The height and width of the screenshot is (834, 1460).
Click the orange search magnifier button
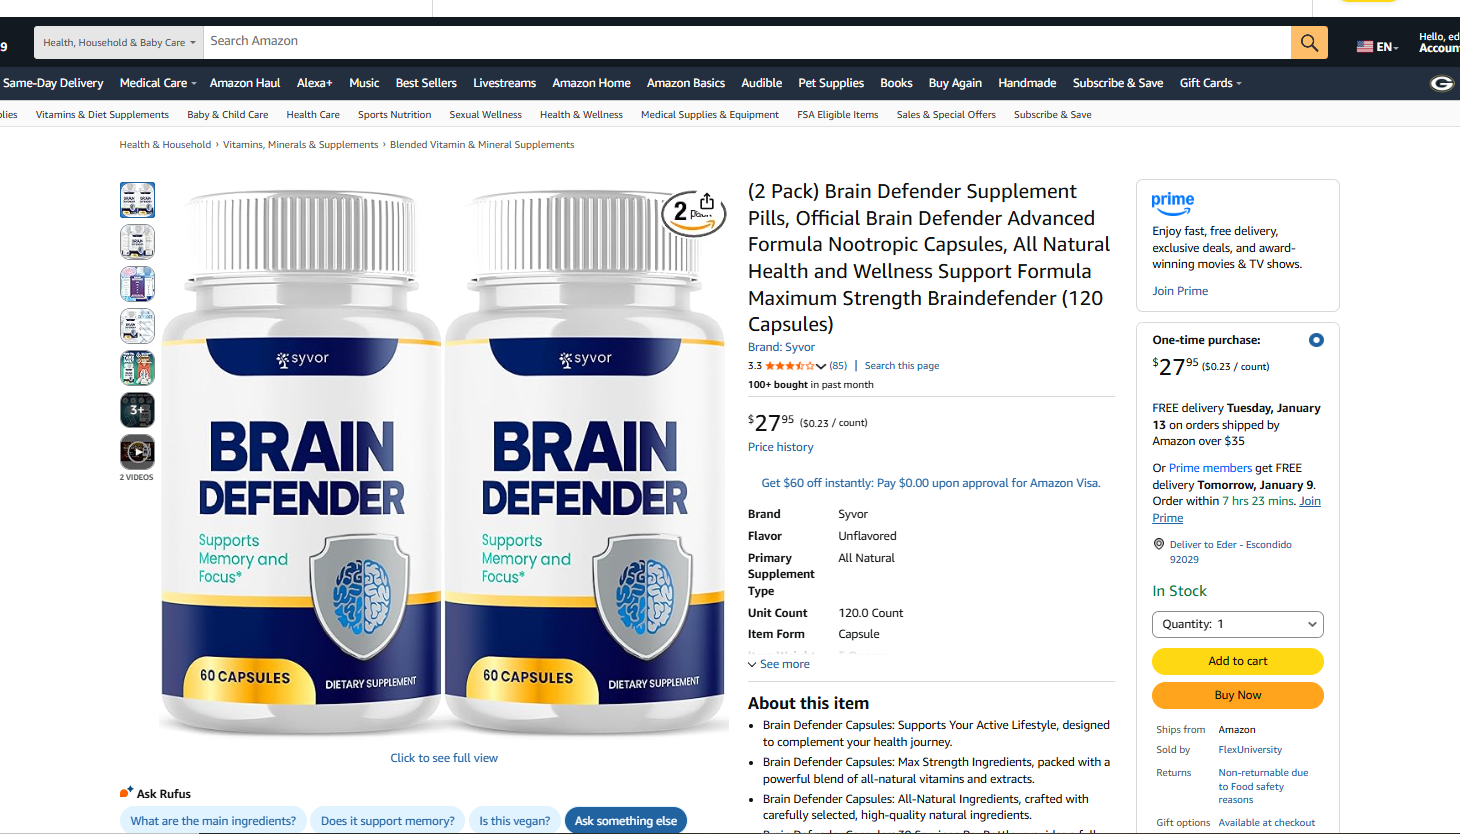tap(1309, 42)
